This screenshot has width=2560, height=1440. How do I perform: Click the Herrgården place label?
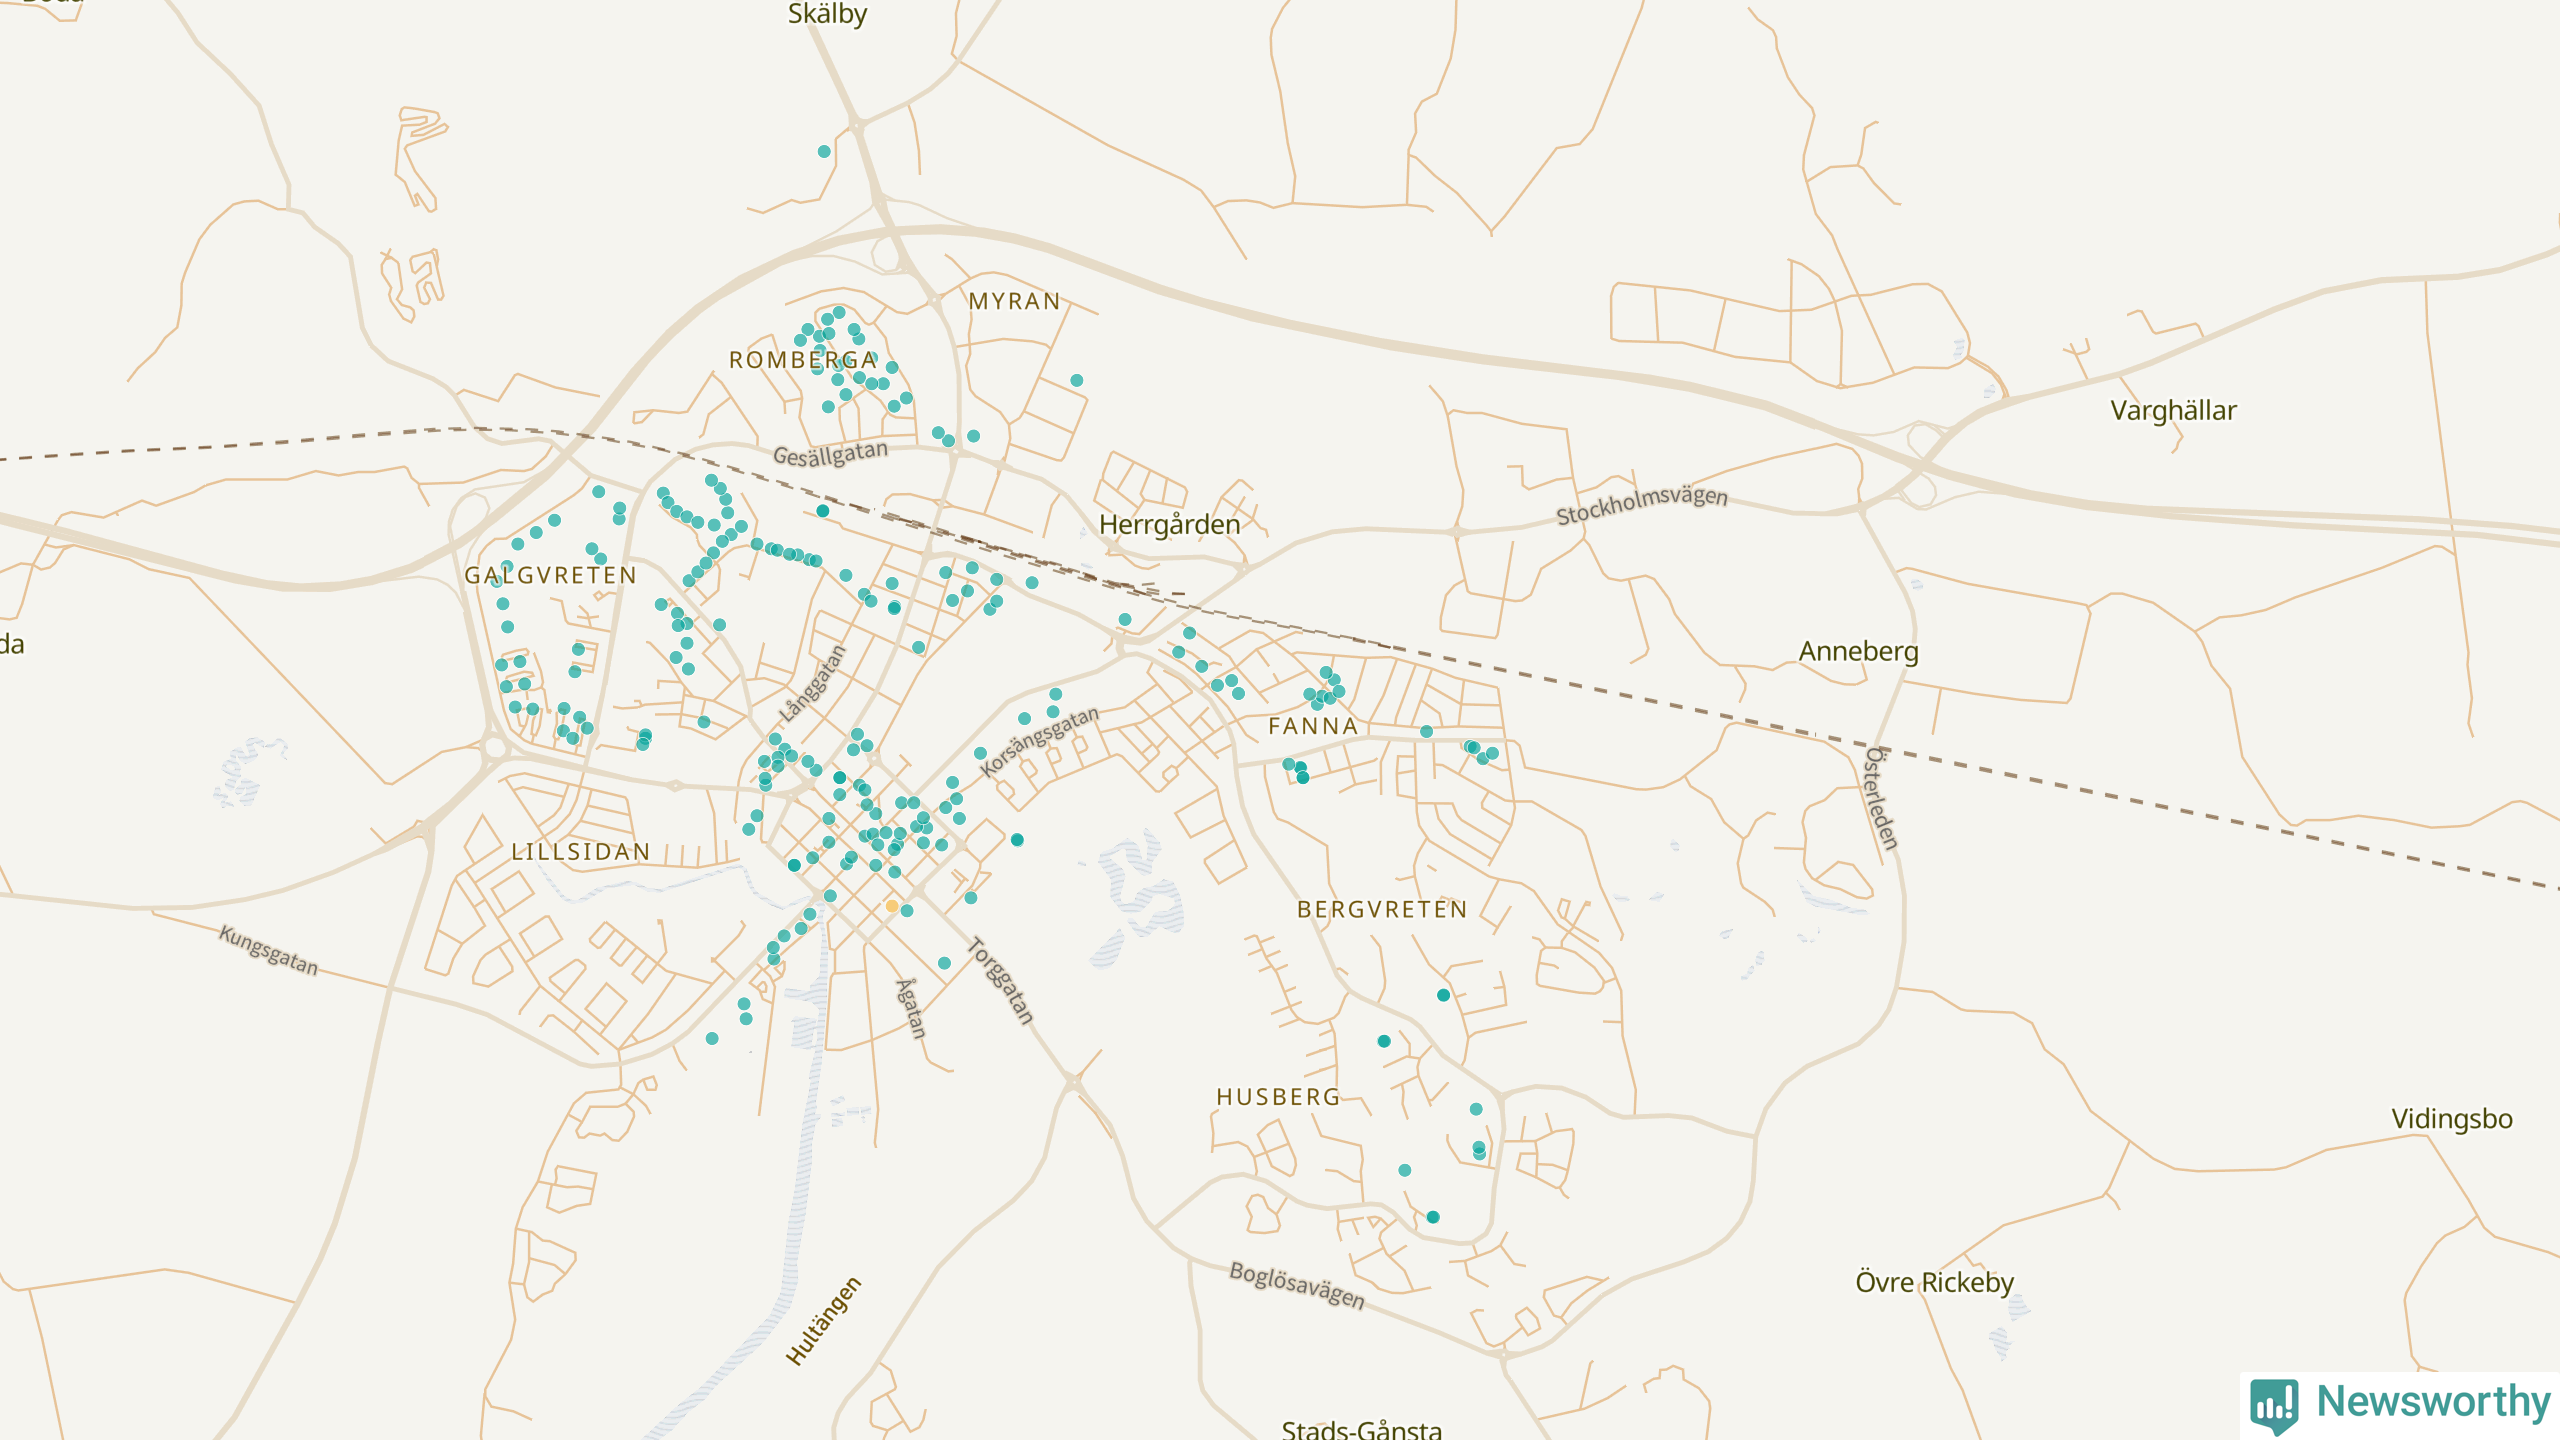point(1169,524)
